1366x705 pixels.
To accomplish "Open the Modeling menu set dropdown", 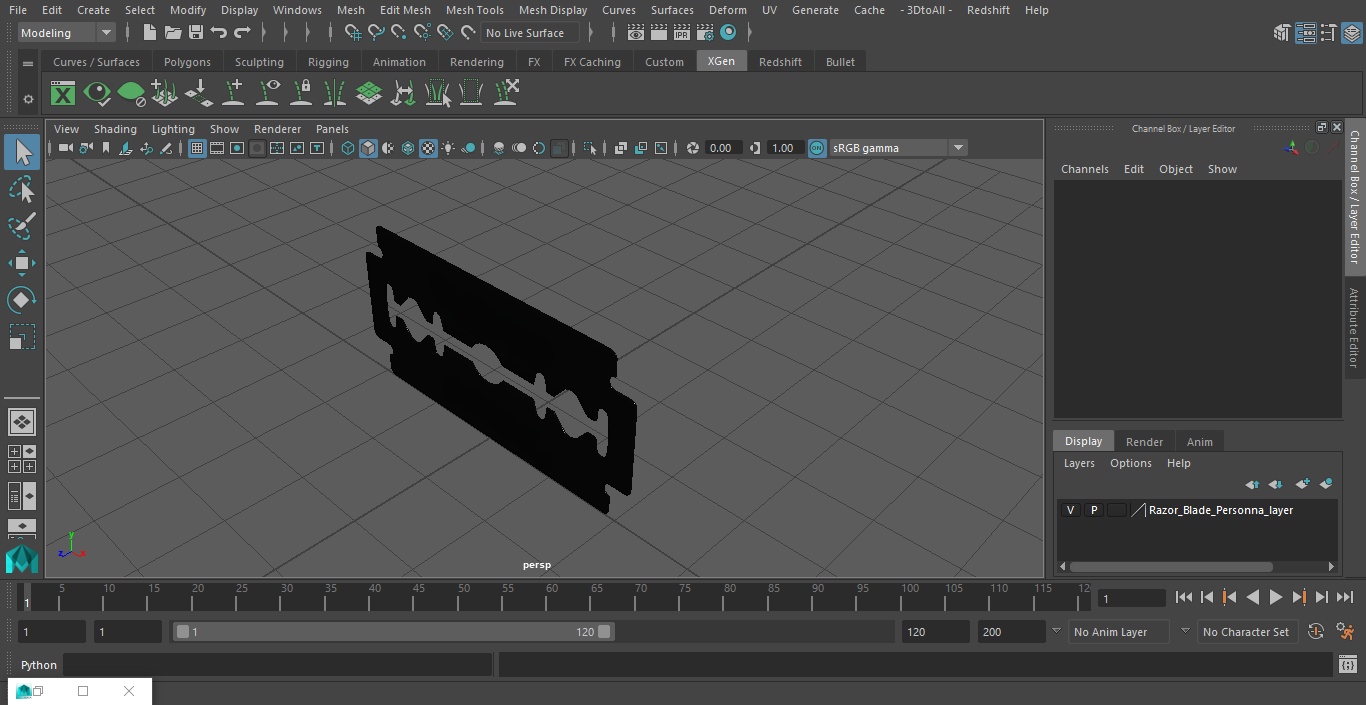I will tap(66, 33).
